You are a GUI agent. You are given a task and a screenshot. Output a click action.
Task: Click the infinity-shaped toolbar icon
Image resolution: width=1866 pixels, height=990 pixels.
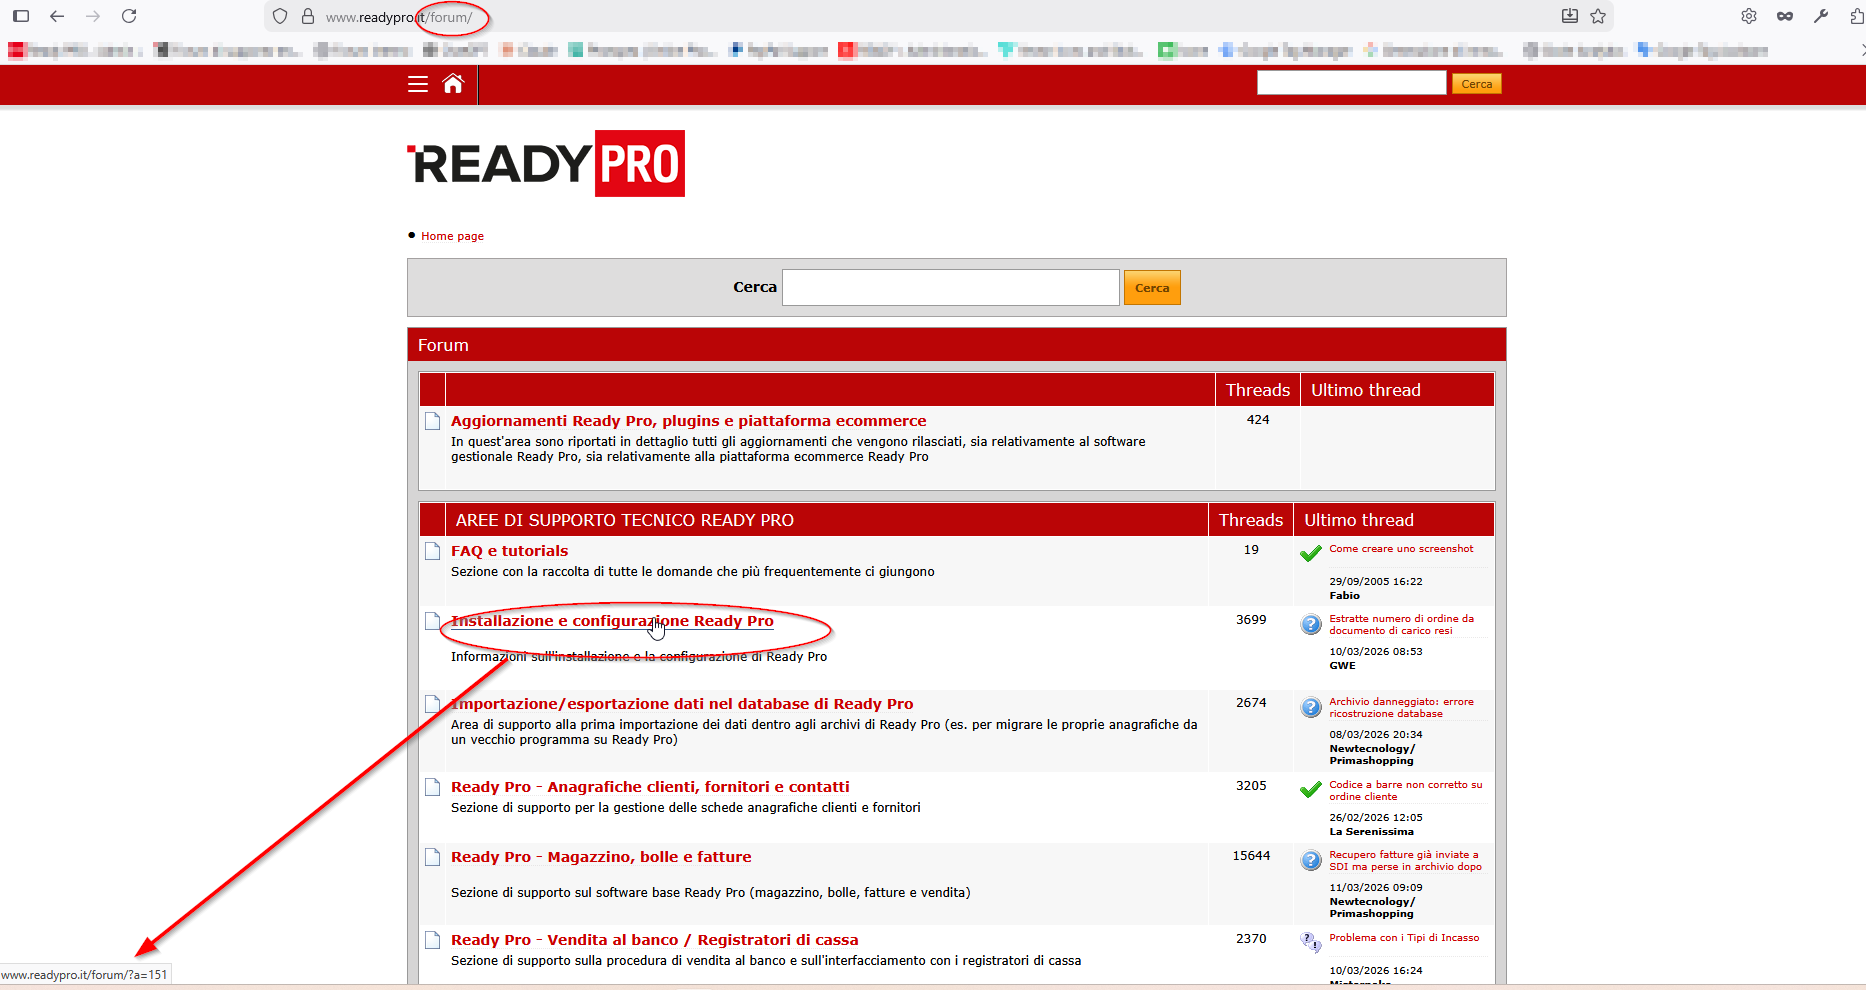1785,16
